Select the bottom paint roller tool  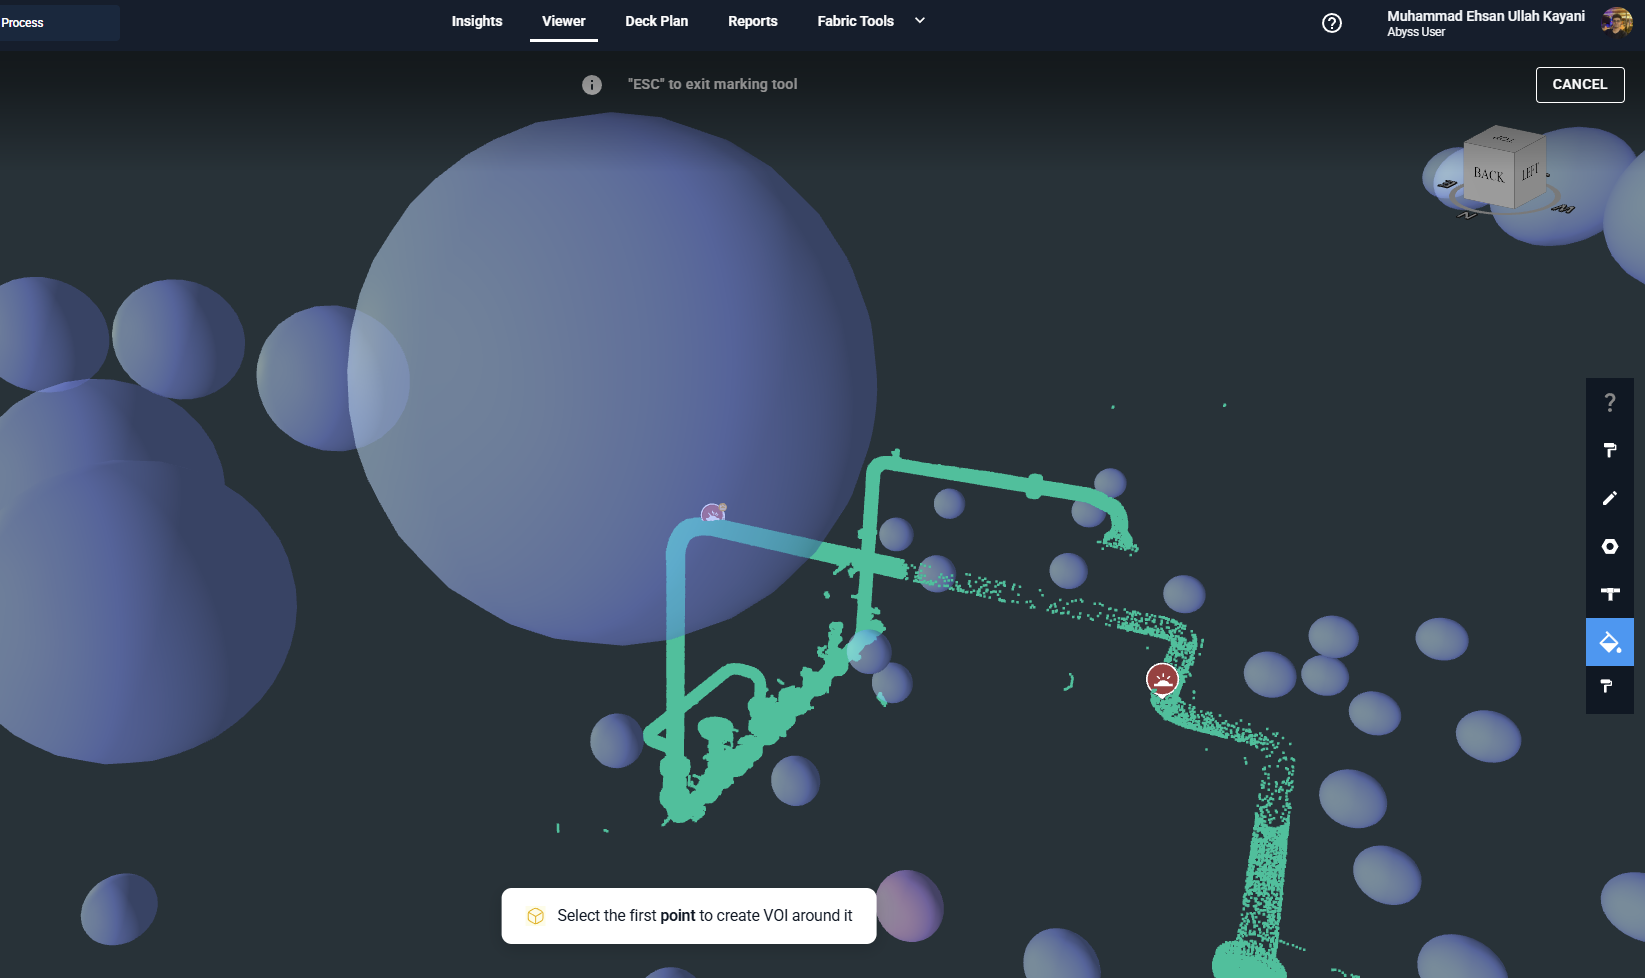(x=1609, y=687)
